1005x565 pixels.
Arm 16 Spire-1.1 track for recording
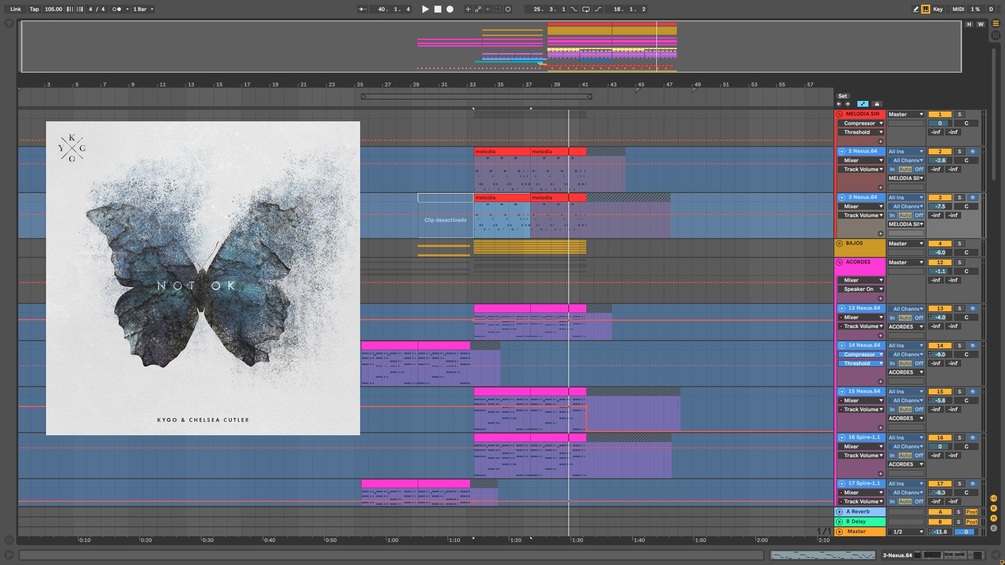tap(972, 438)
